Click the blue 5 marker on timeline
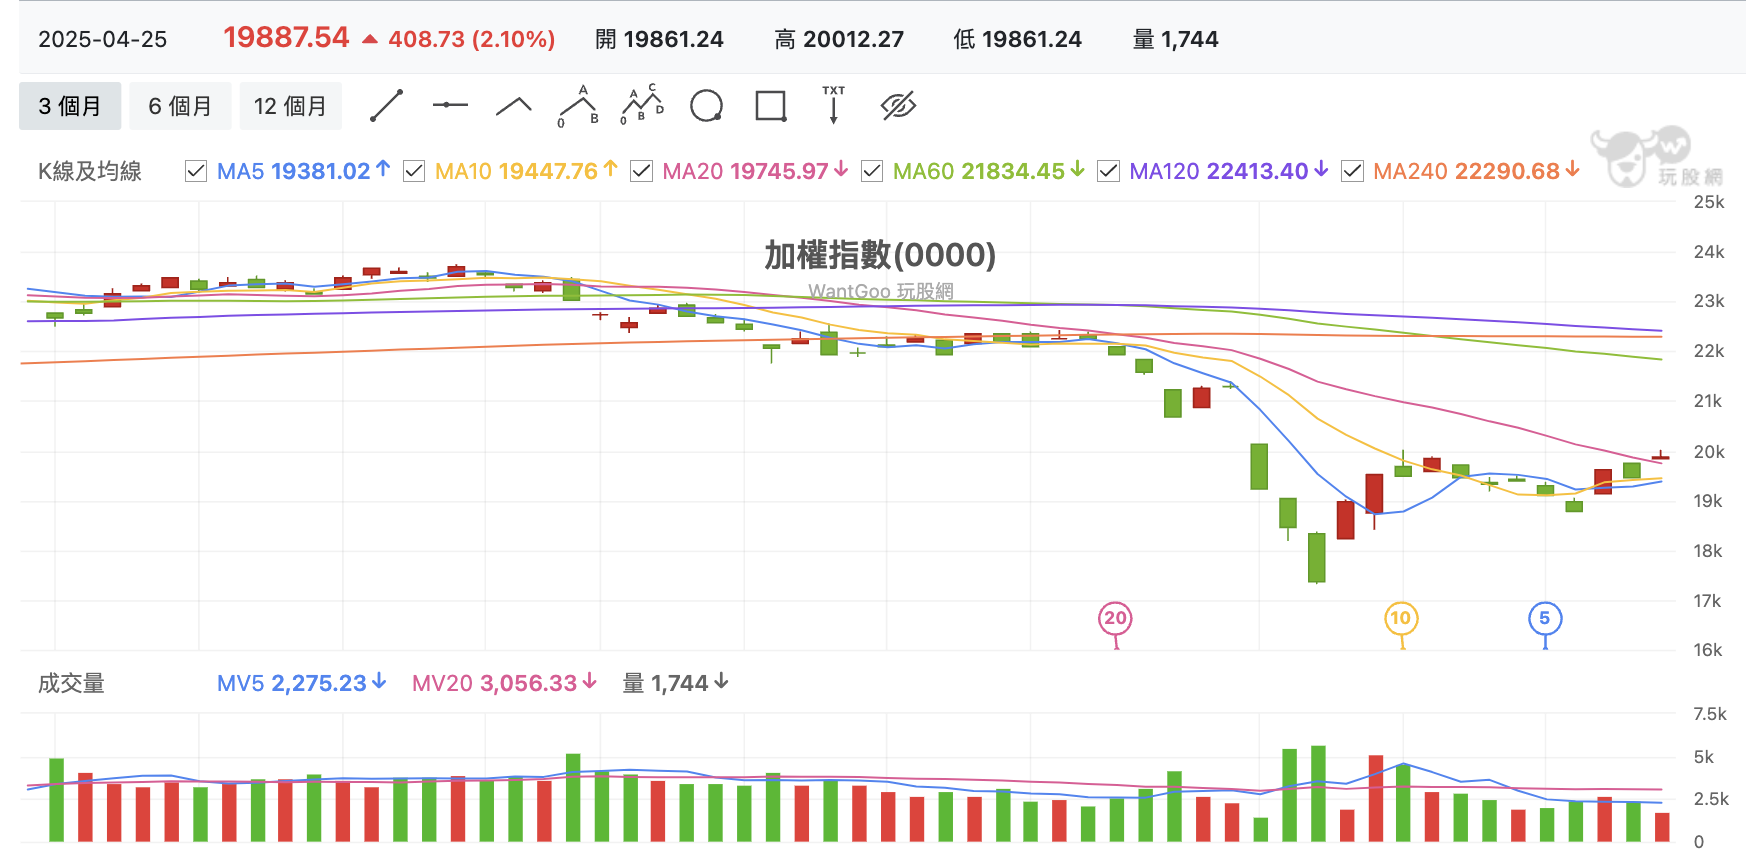 pos(1545,618)
